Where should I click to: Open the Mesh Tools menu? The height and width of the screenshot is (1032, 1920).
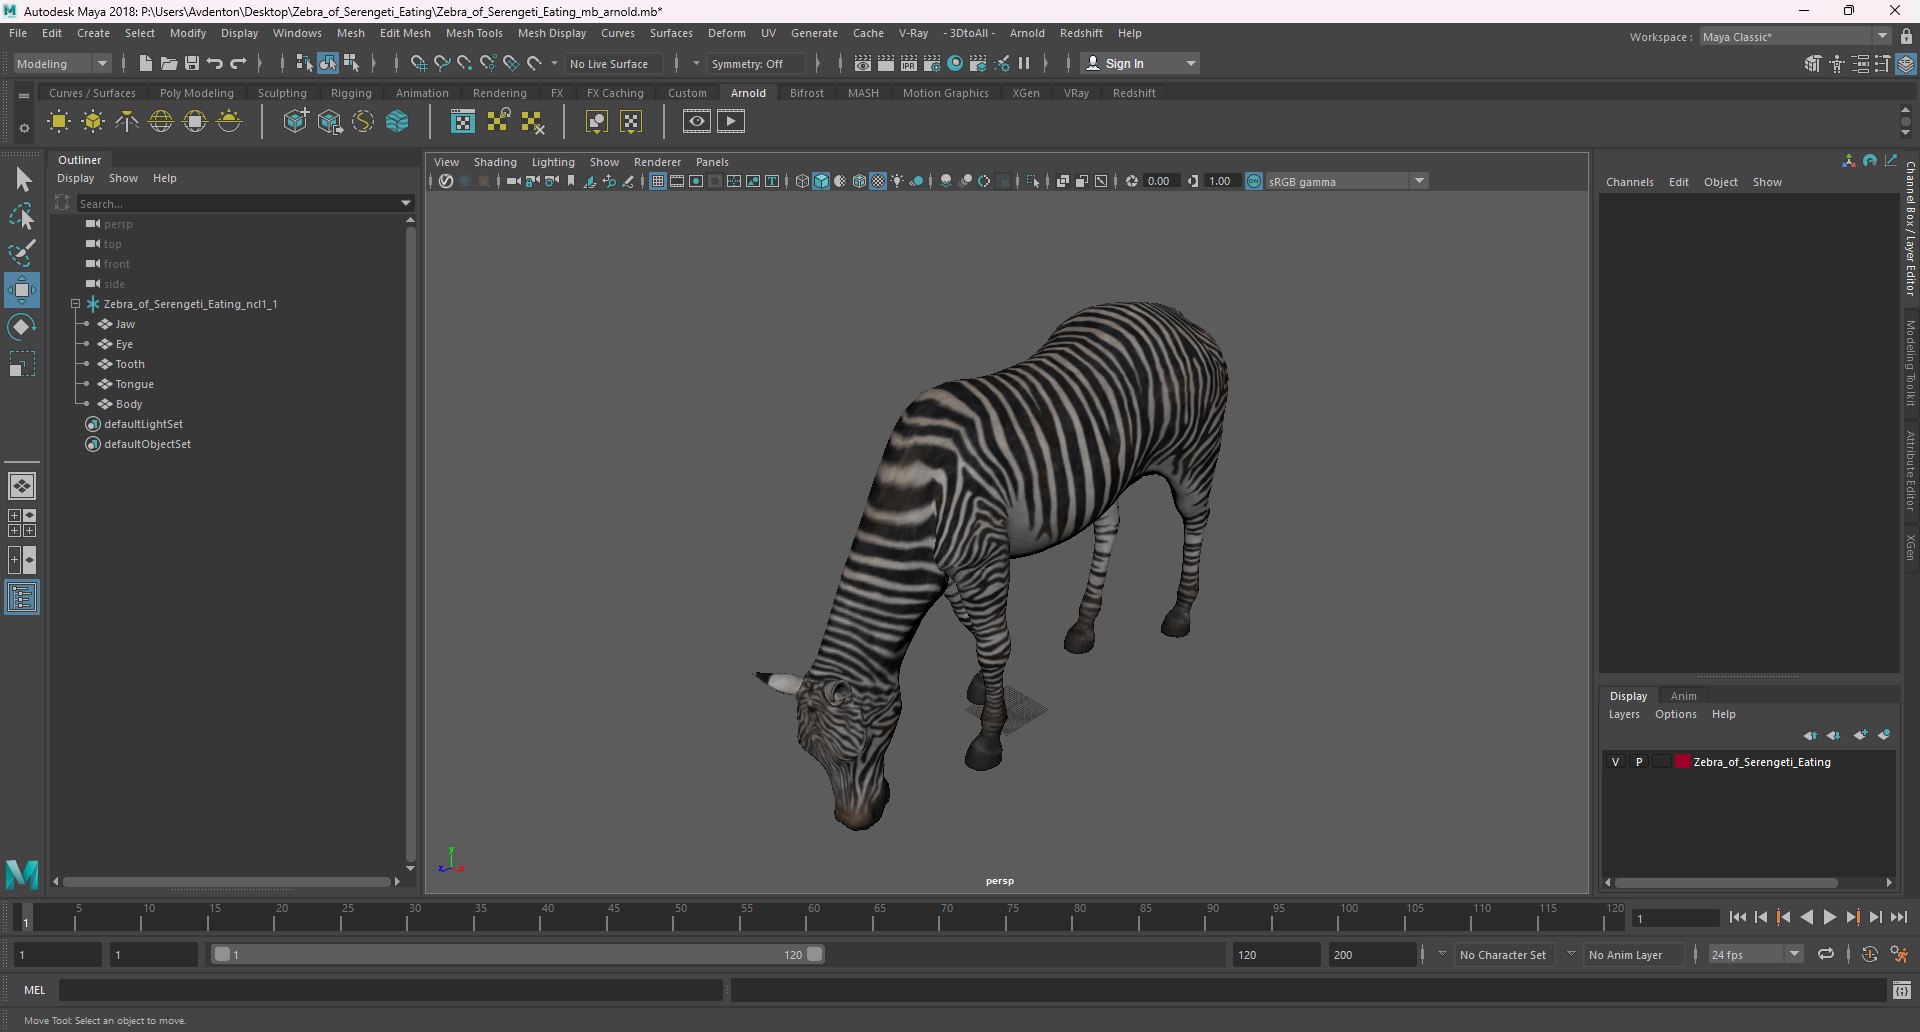click(474, 33)
